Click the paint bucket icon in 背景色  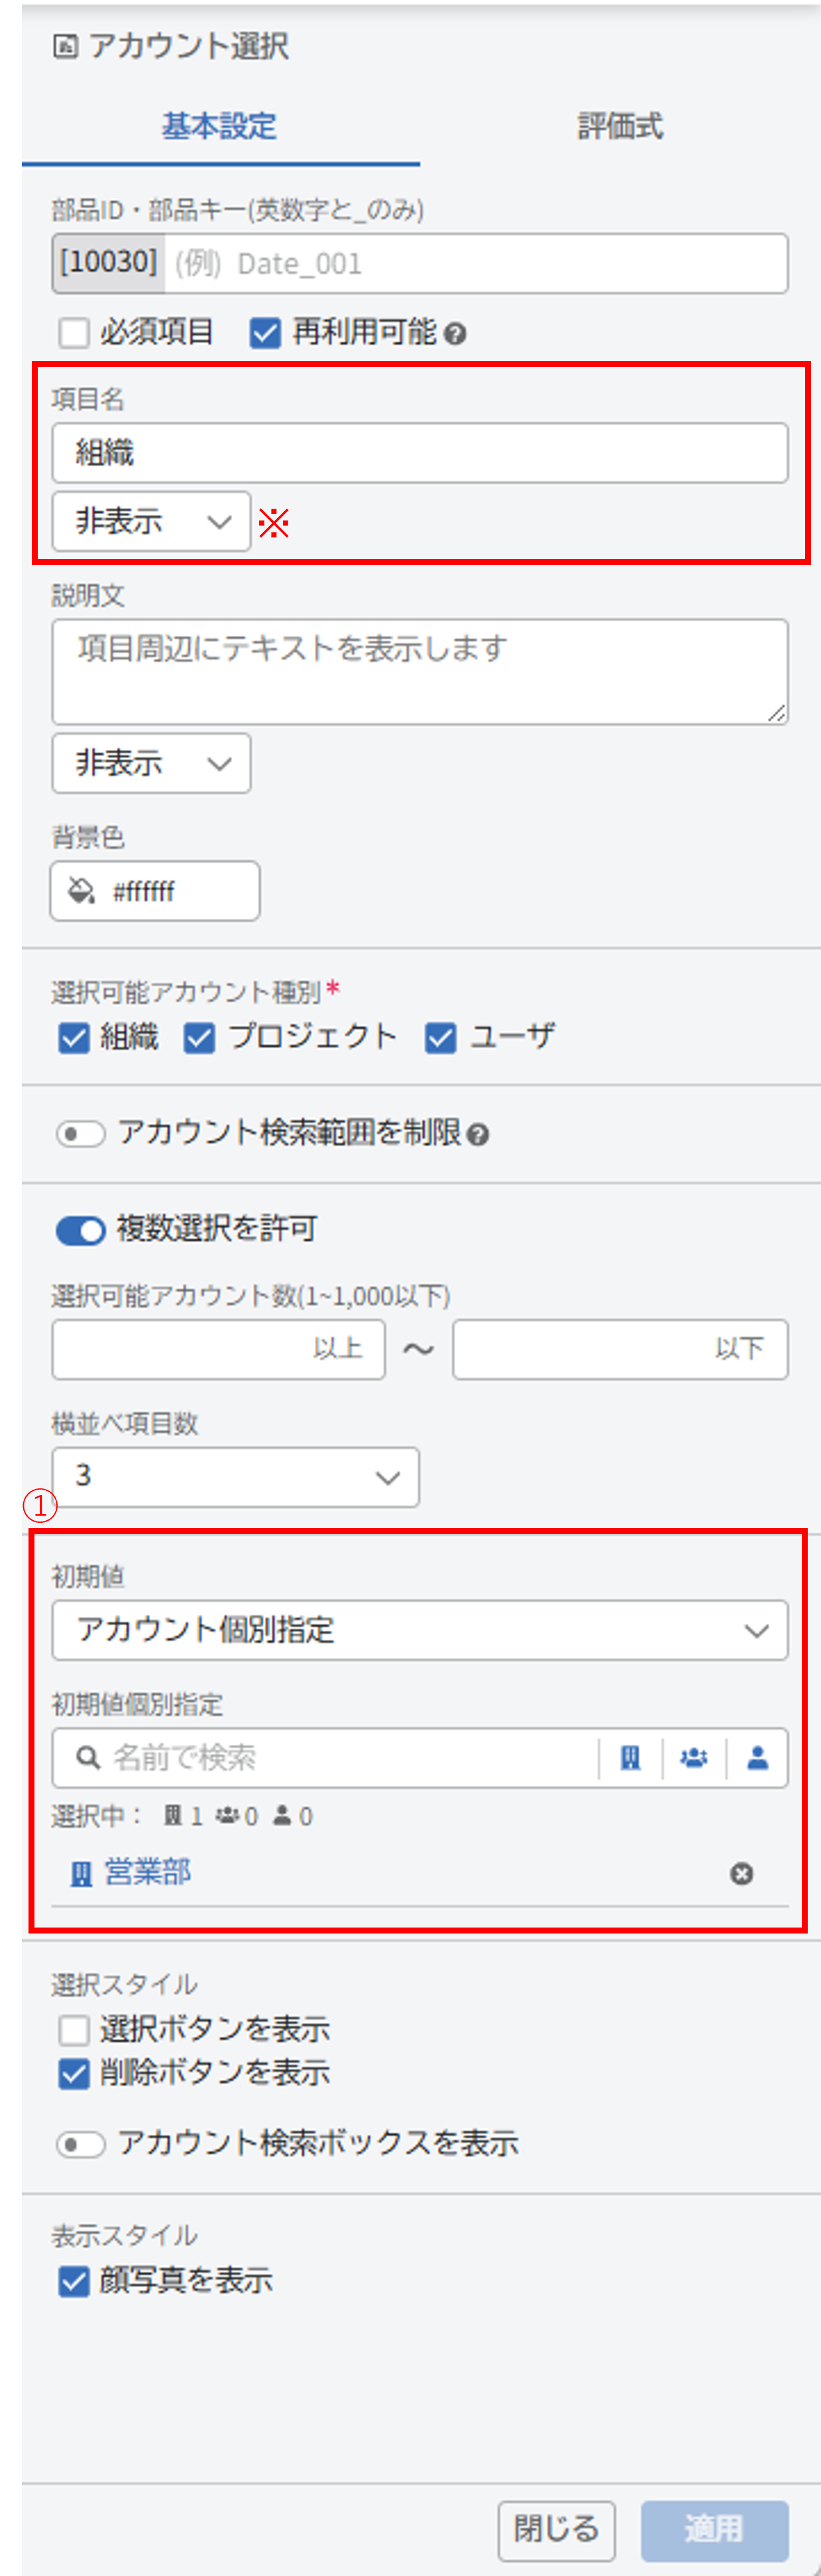tap(80, 890)
